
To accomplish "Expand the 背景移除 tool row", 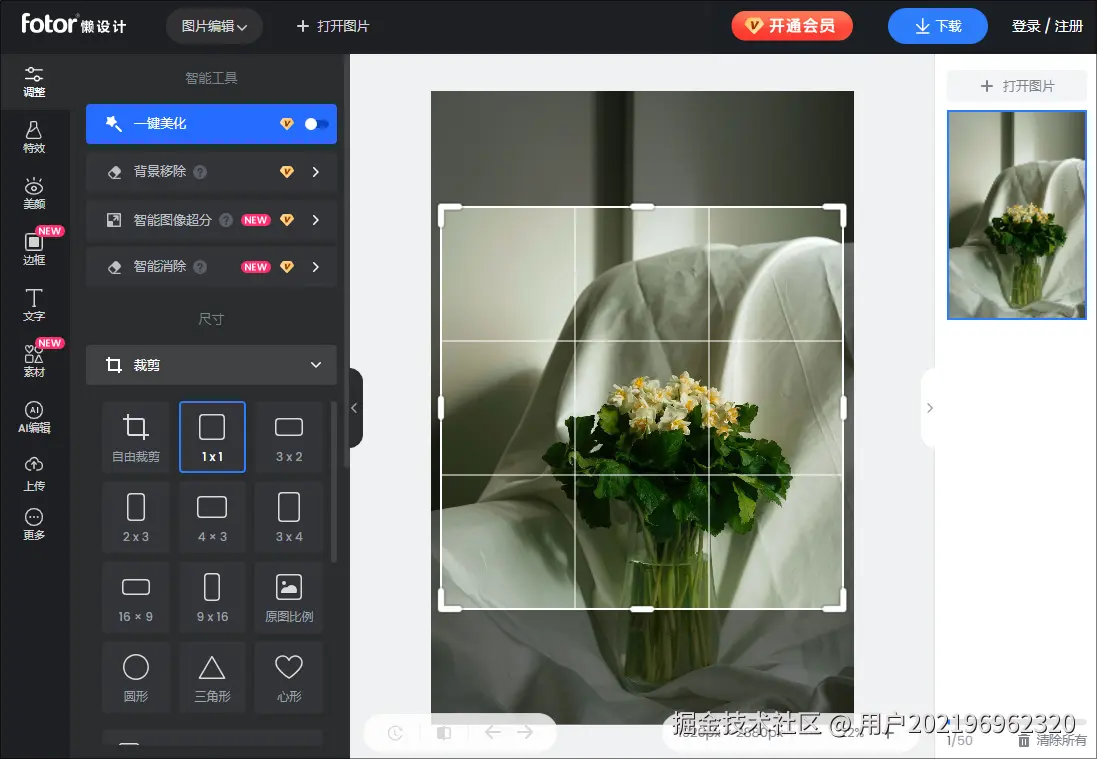I will (x=211, y=171).
